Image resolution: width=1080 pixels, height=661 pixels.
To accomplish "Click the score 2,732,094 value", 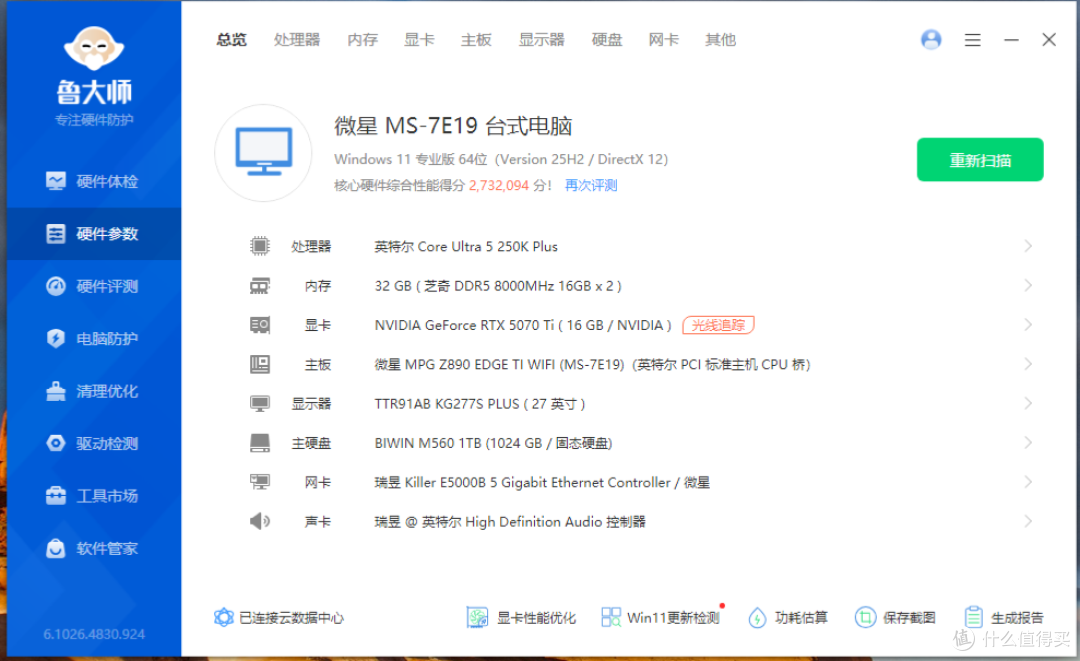I will tap(499, 185).
